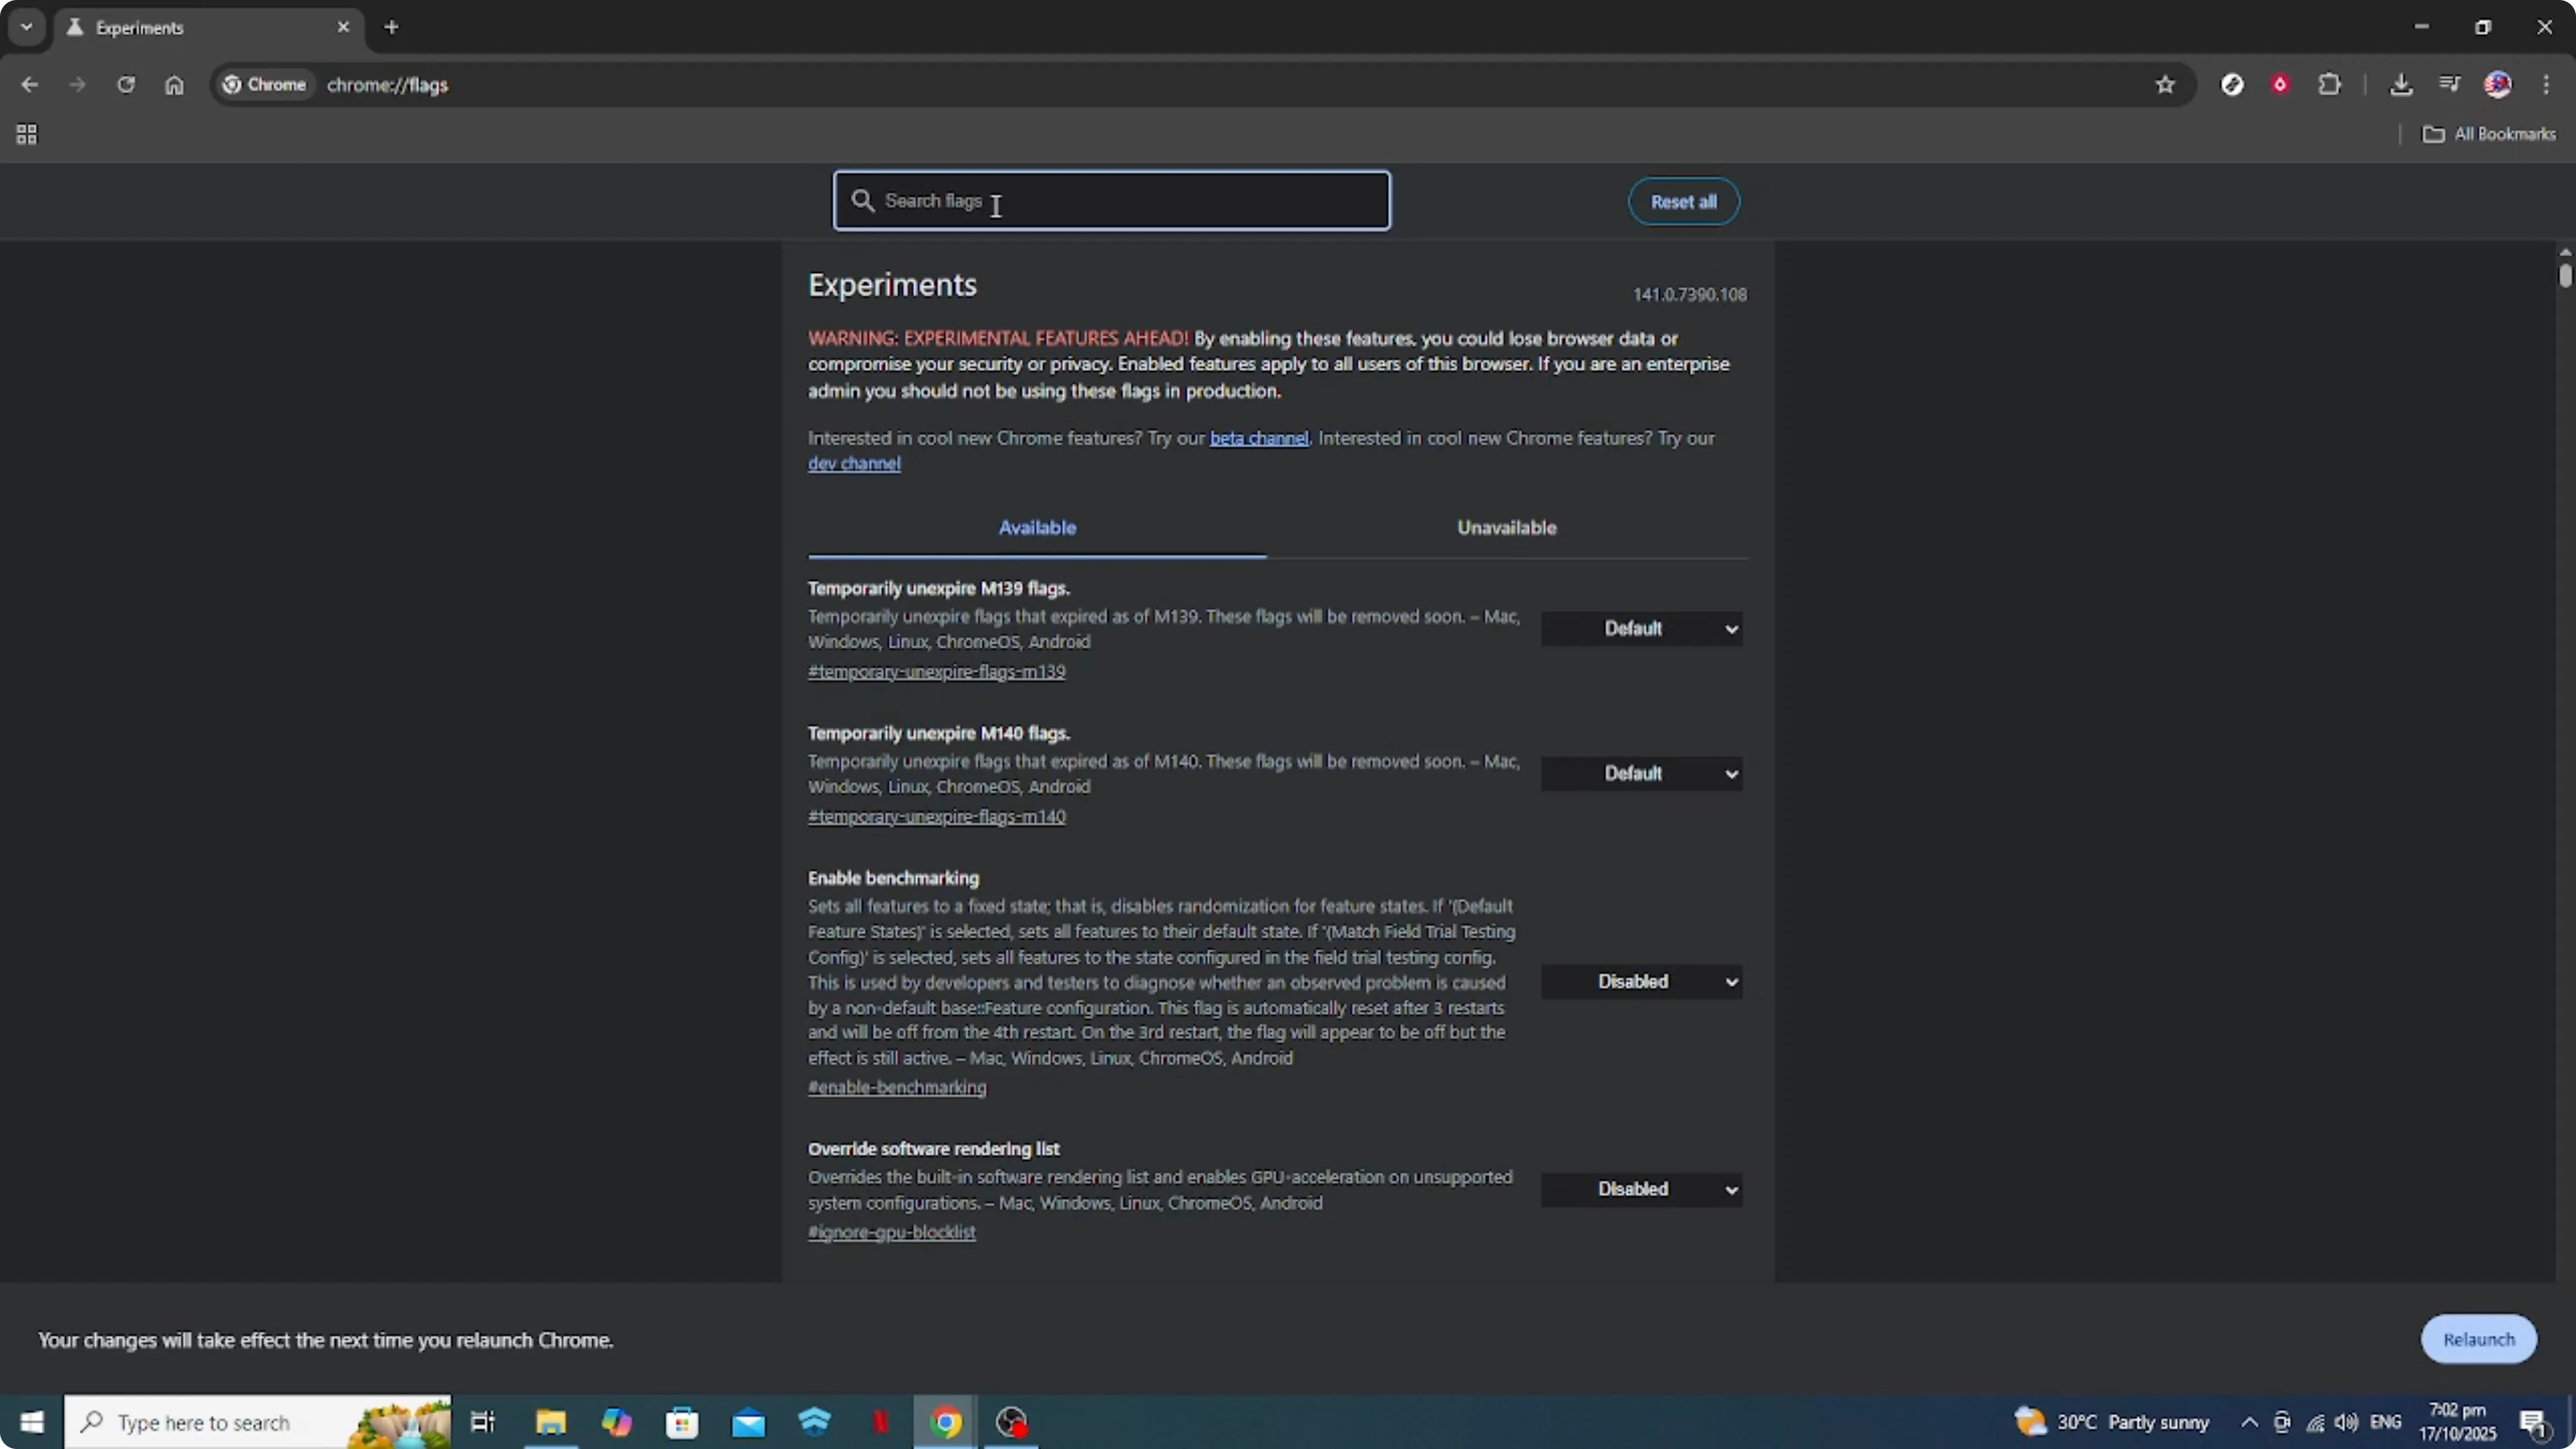Navigate back with the back arrow
The width and height of the screenshot is (2576, 1449).
pyautogui.click(x=29, y=84)
